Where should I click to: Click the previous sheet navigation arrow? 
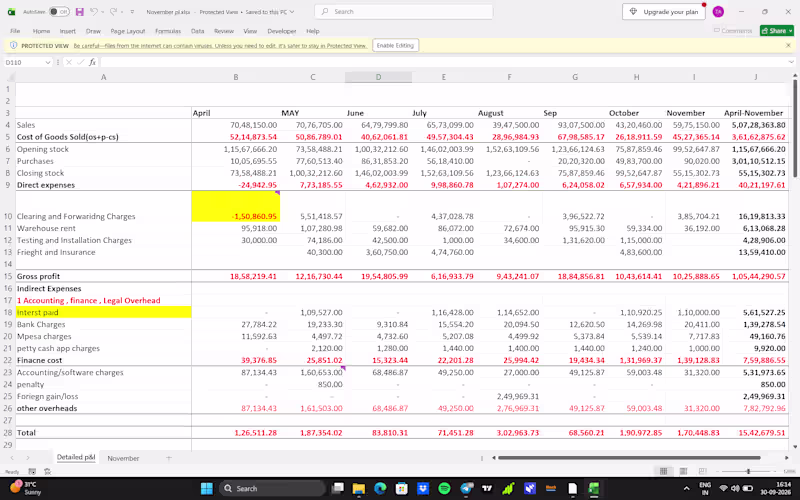(x=12, y=458)
